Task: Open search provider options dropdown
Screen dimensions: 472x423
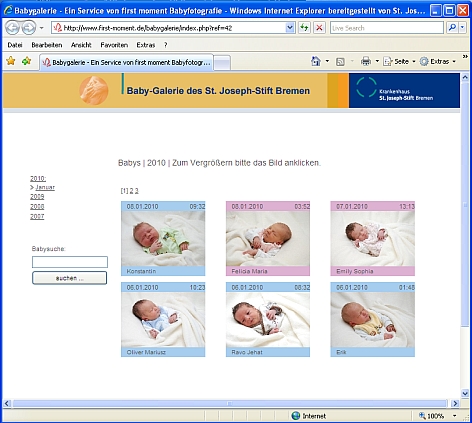Action: [x=463, y=28]
